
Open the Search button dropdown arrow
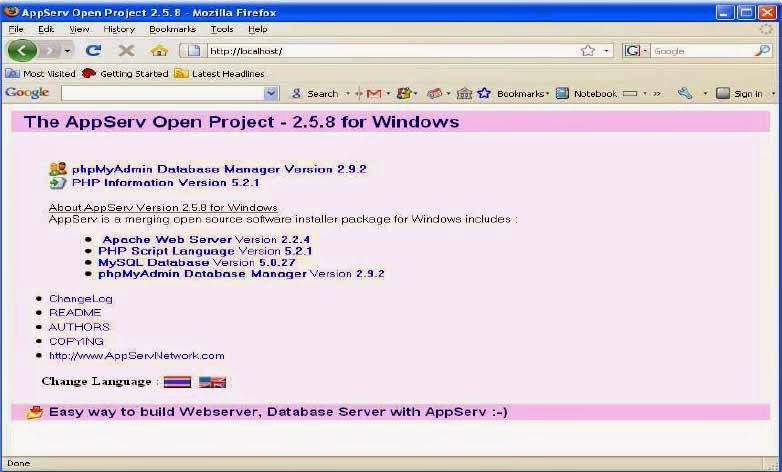click(x=348, y=94)
